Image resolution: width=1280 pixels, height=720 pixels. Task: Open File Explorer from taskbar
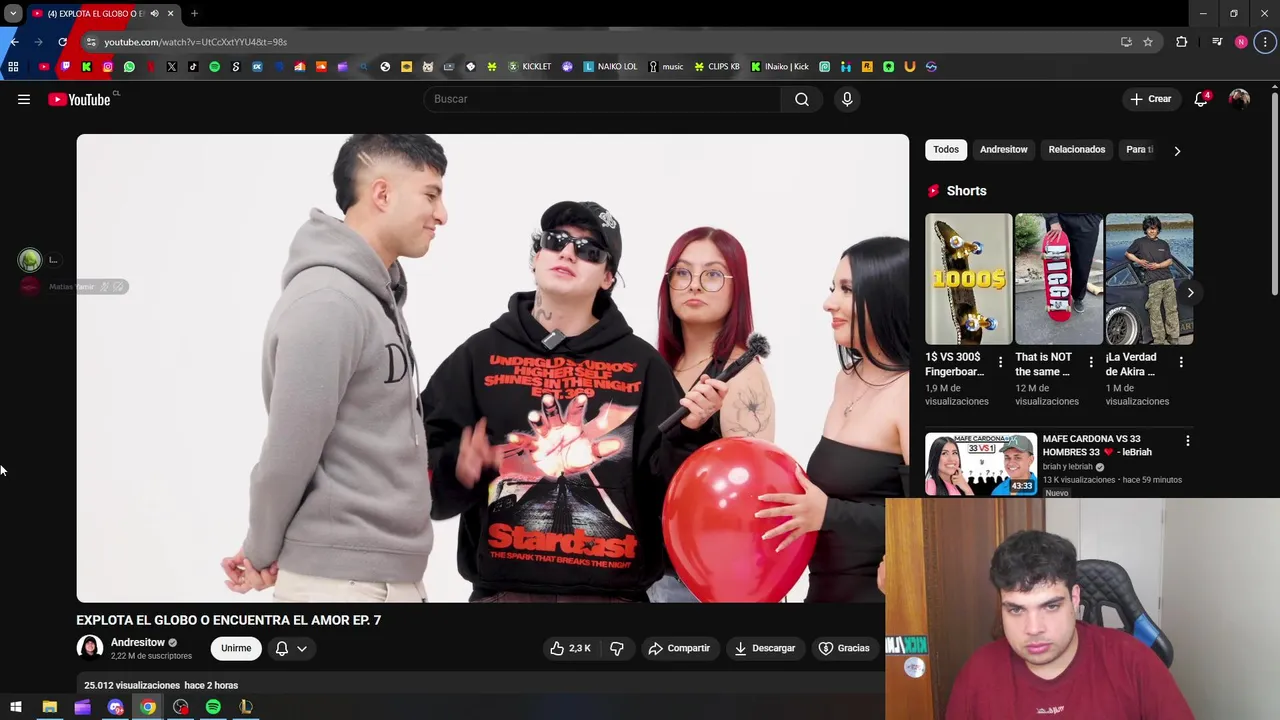coord(49,707)
